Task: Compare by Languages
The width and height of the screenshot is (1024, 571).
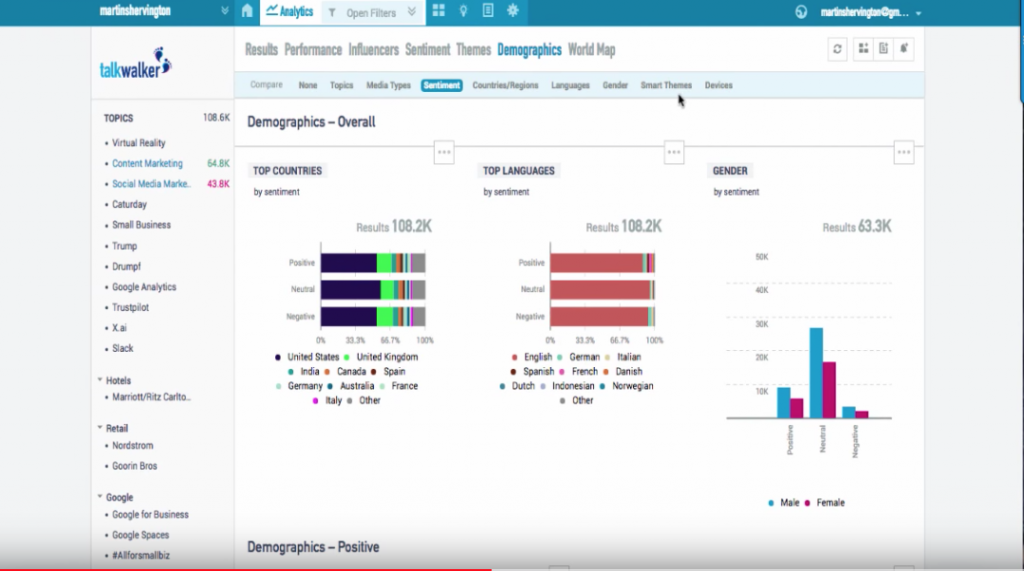Action: pyautogui.click(x=570, y=85)
